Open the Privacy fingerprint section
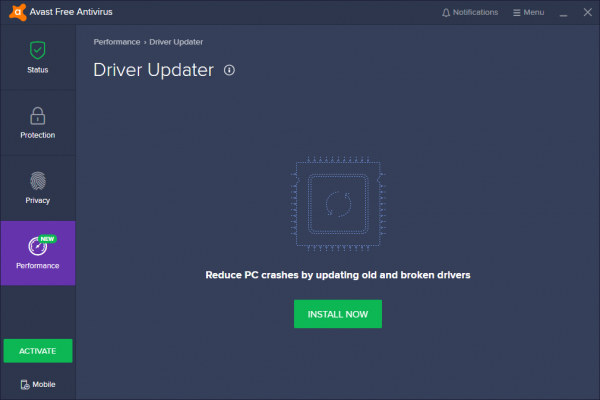Screen dimensions: 600x400 point(38,188)
